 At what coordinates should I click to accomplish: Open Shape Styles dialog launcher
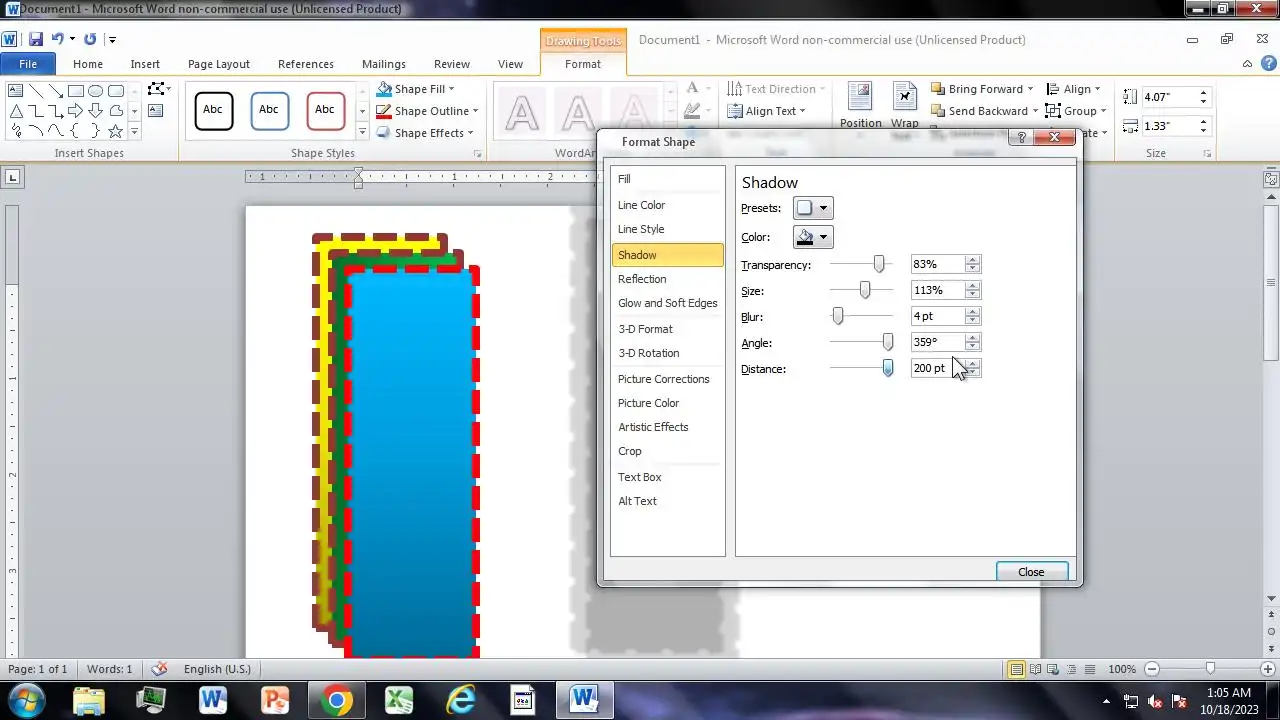478,154
